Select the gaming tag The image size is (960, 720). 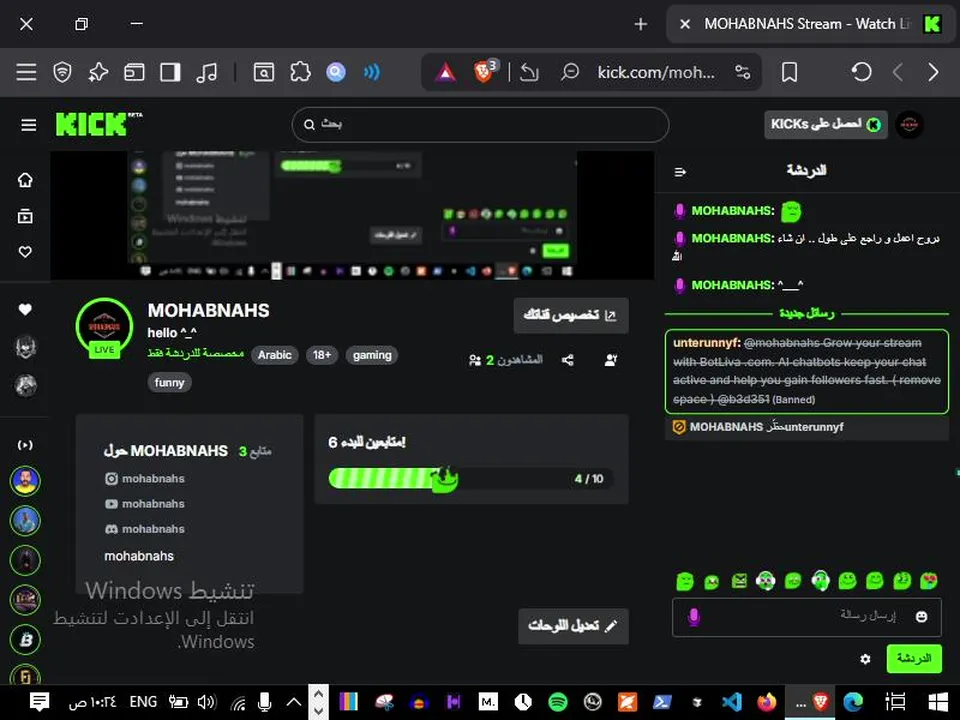[372, 355]
